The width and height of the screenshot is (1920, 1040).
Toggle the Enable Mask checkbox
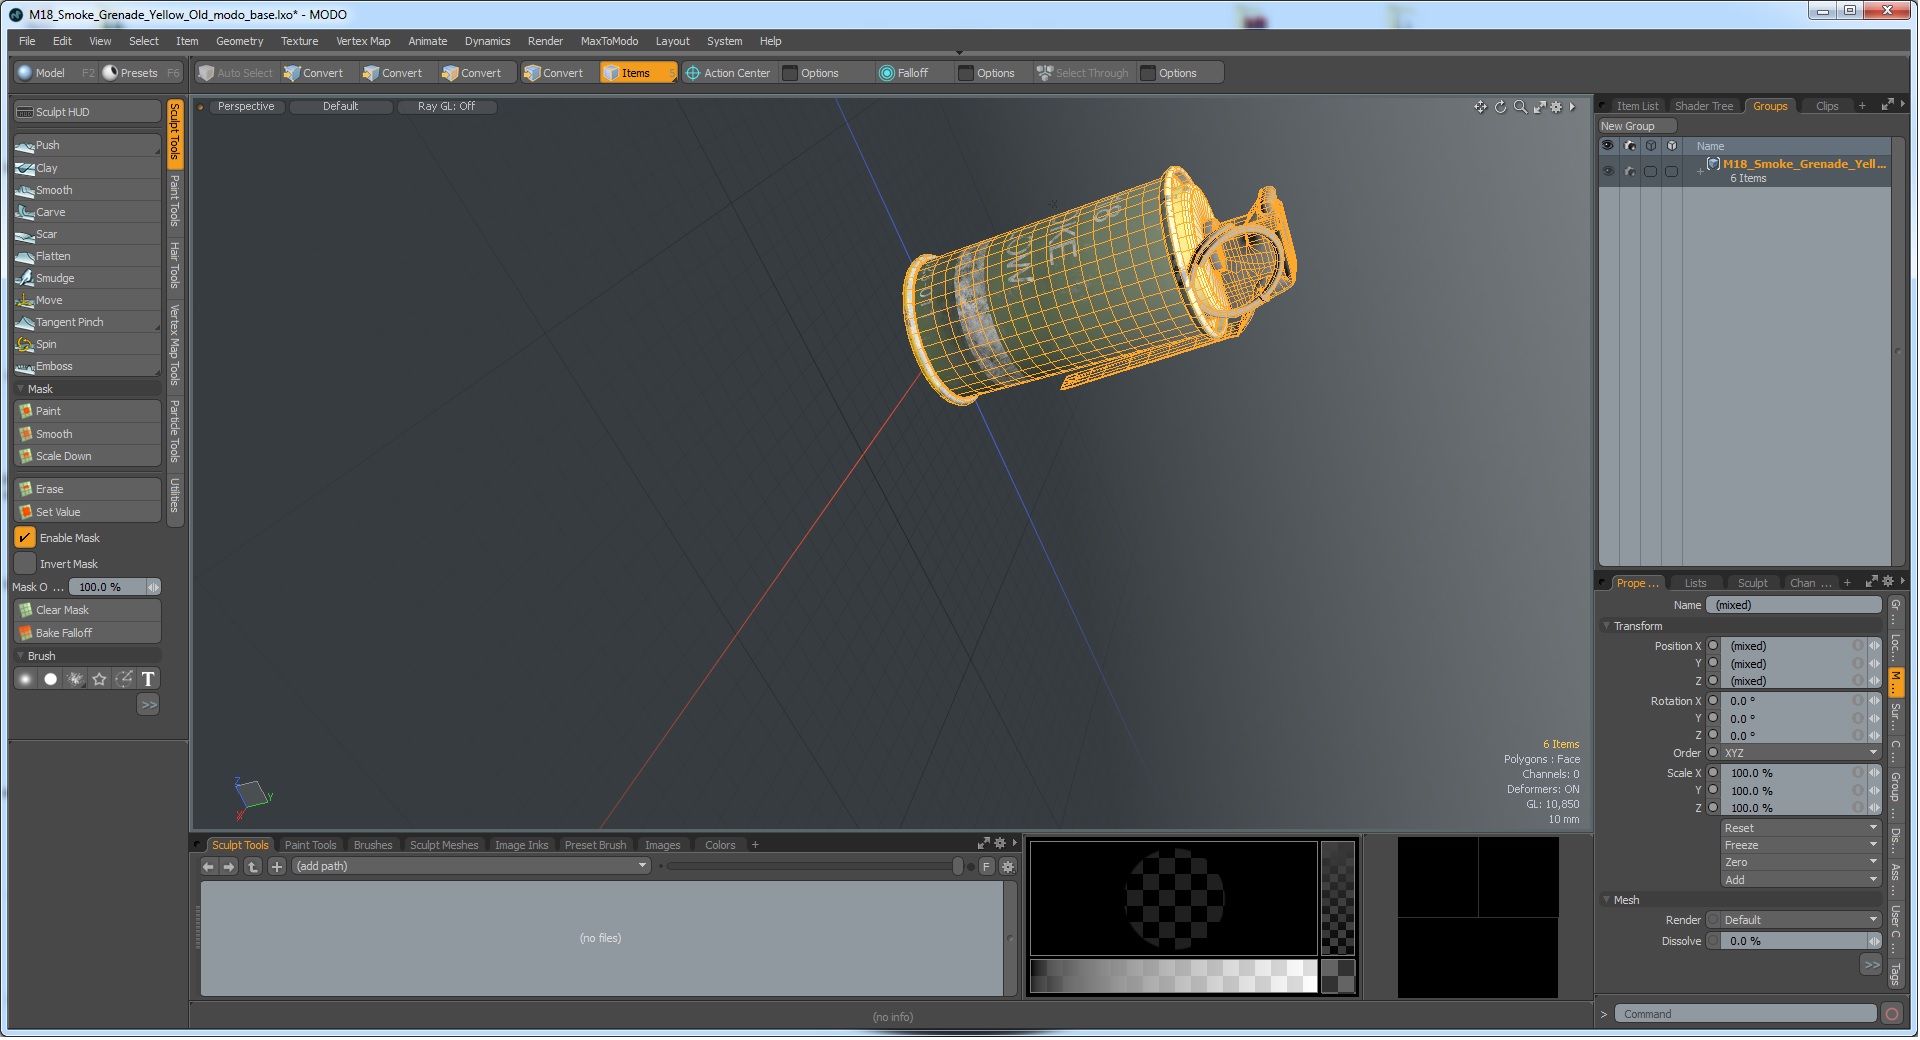click(25, 538)
